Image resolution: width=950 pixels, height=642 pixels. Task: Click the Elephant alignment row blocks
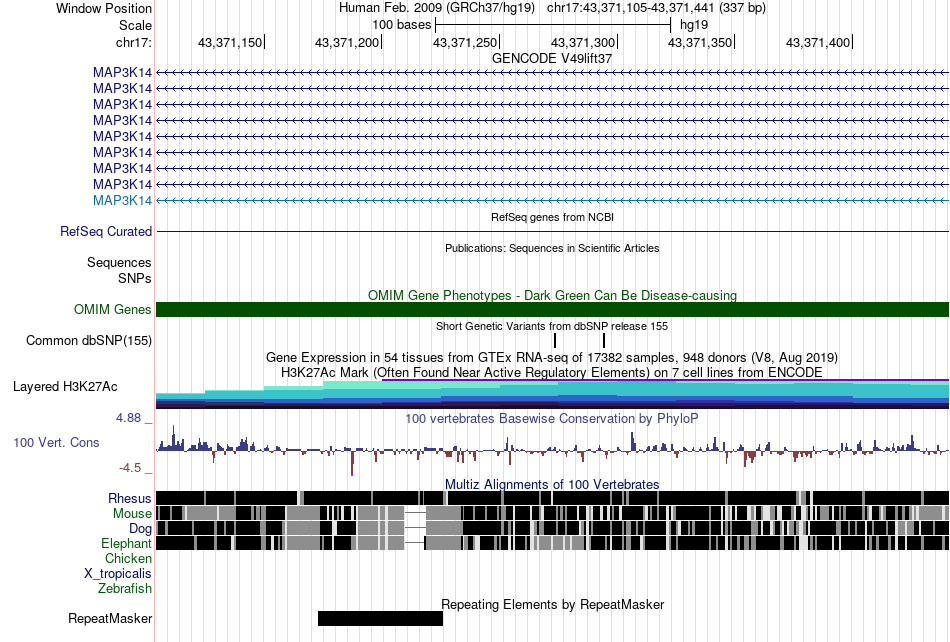pyautogui.click(x=553, y=543)
